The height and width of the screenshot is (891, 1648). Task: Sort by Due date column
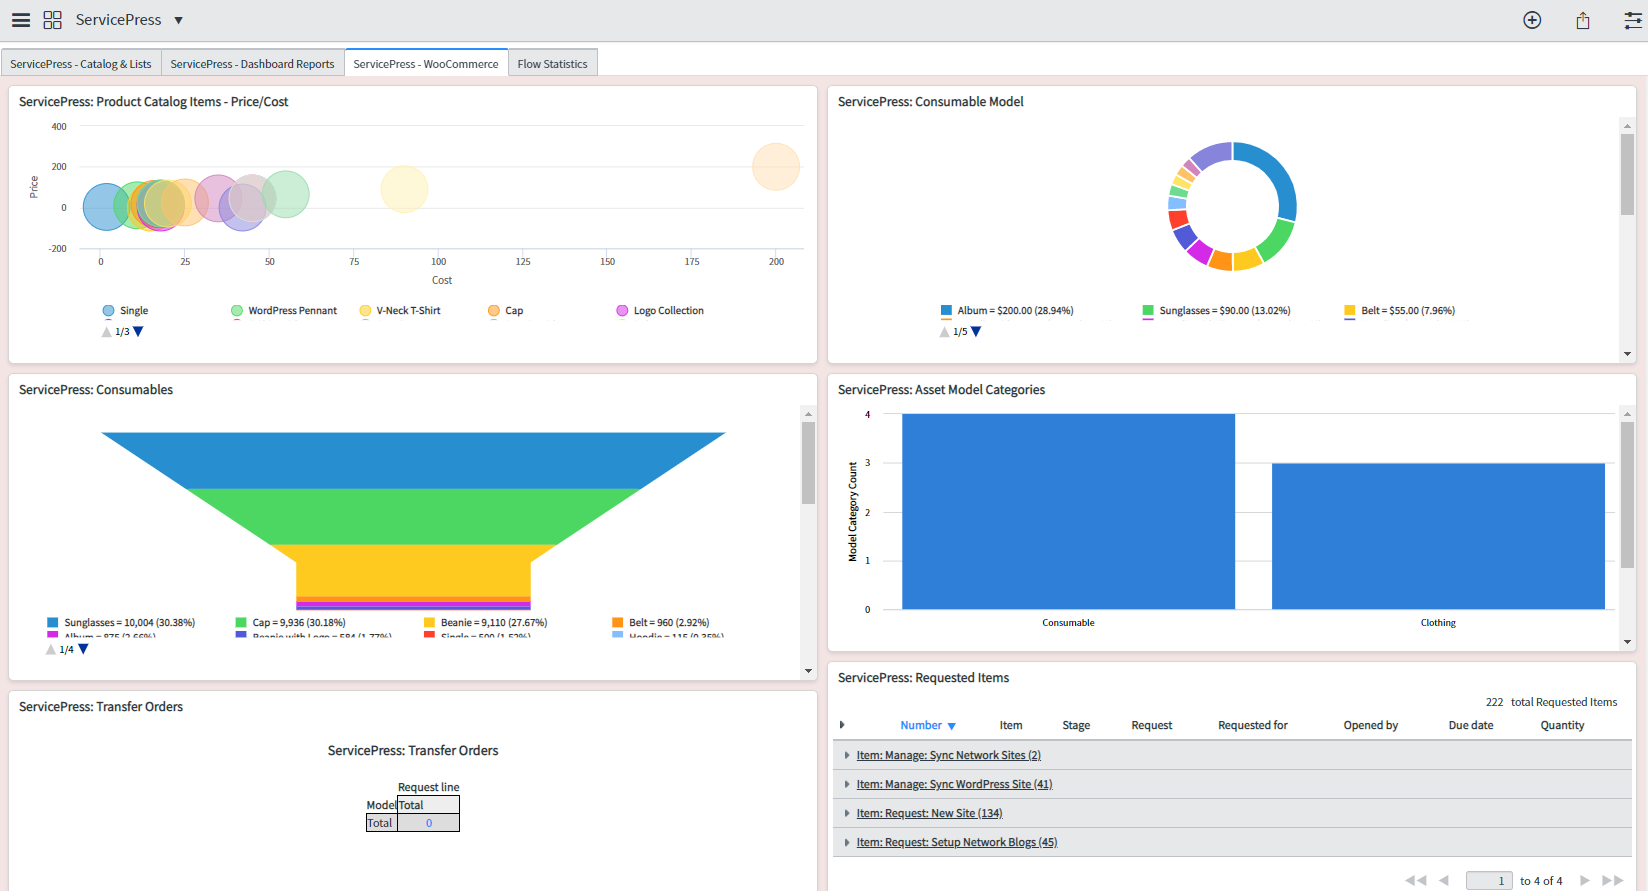(1470, 726)
